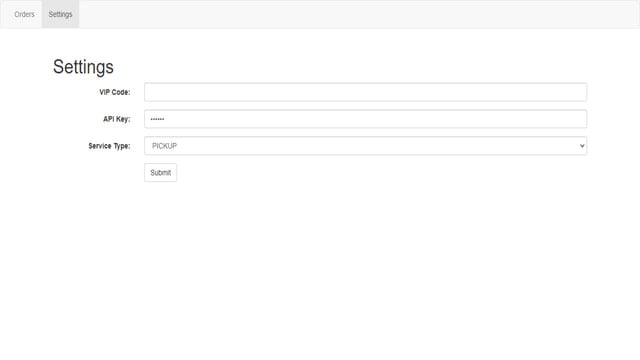
Task: Focus the VIP Code text field
Action: 365,92
